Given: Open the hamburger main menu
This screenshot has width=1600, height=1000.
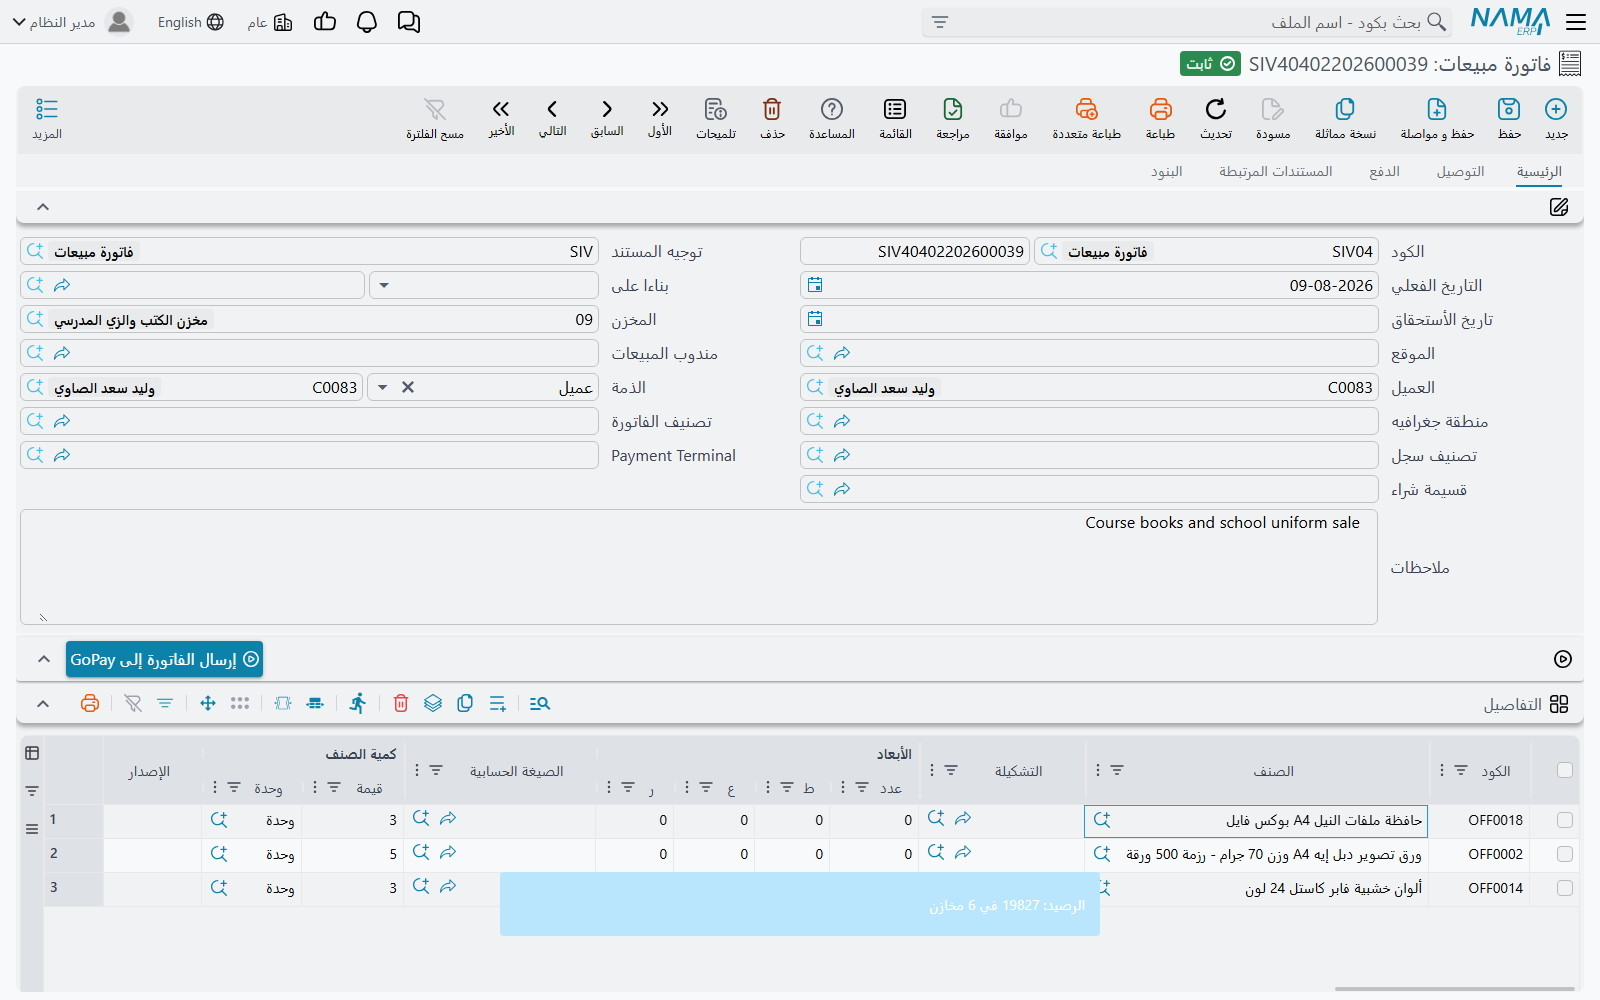Looking at the screenshot, I should [1576, 22].
